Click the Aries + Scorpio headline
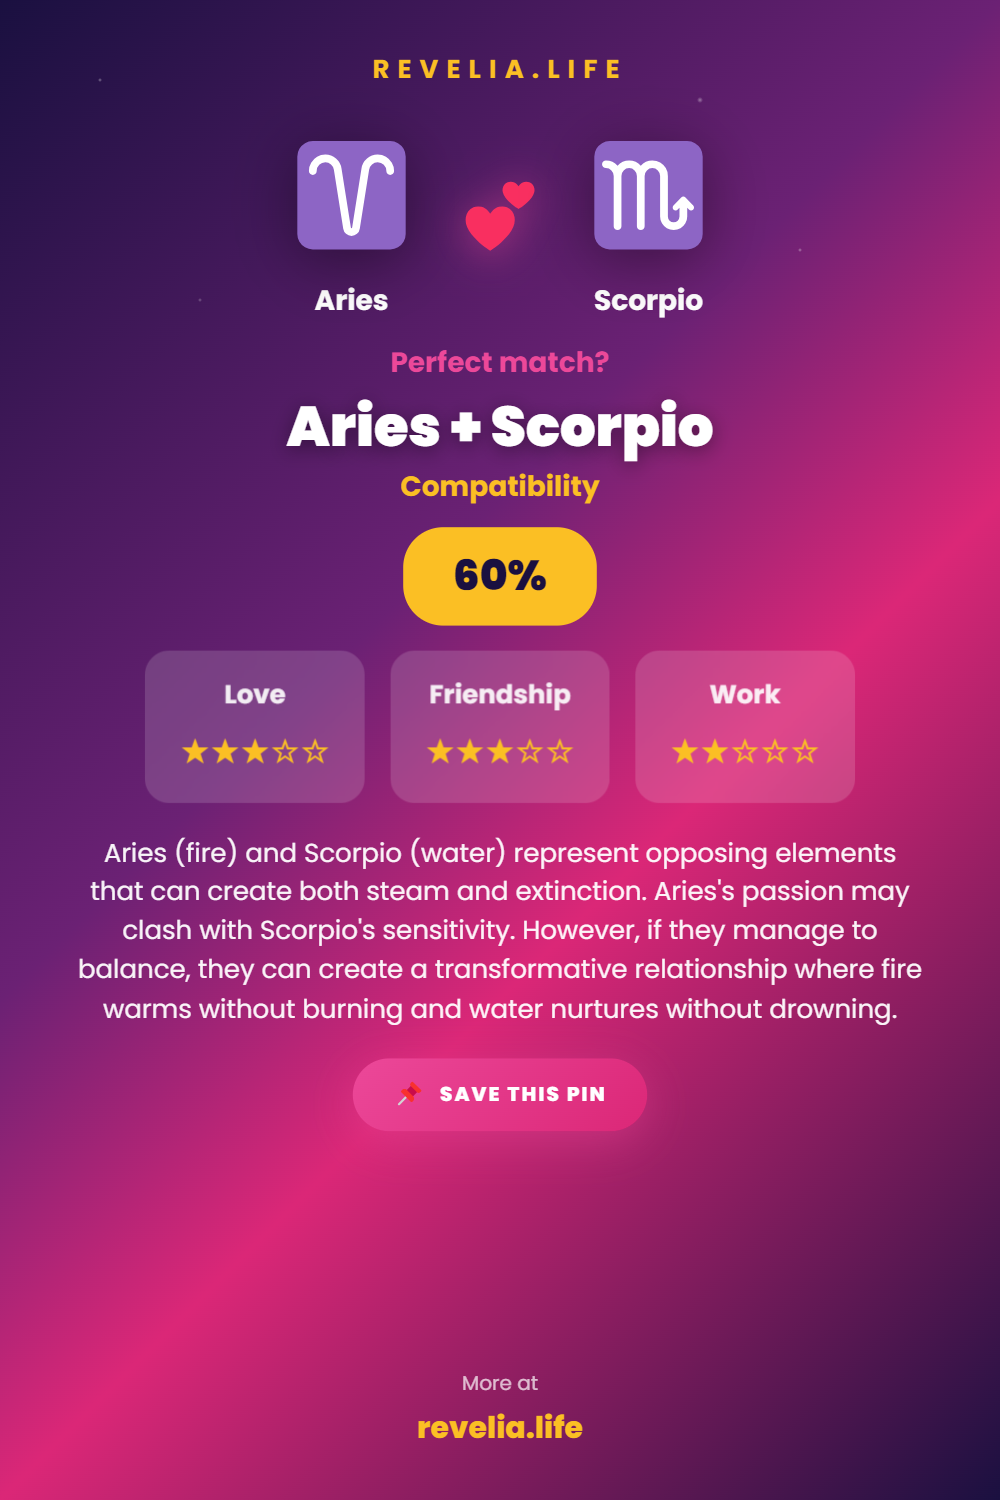The image size is (1000, 1500). pyautogui.click(x=500, y=427)
